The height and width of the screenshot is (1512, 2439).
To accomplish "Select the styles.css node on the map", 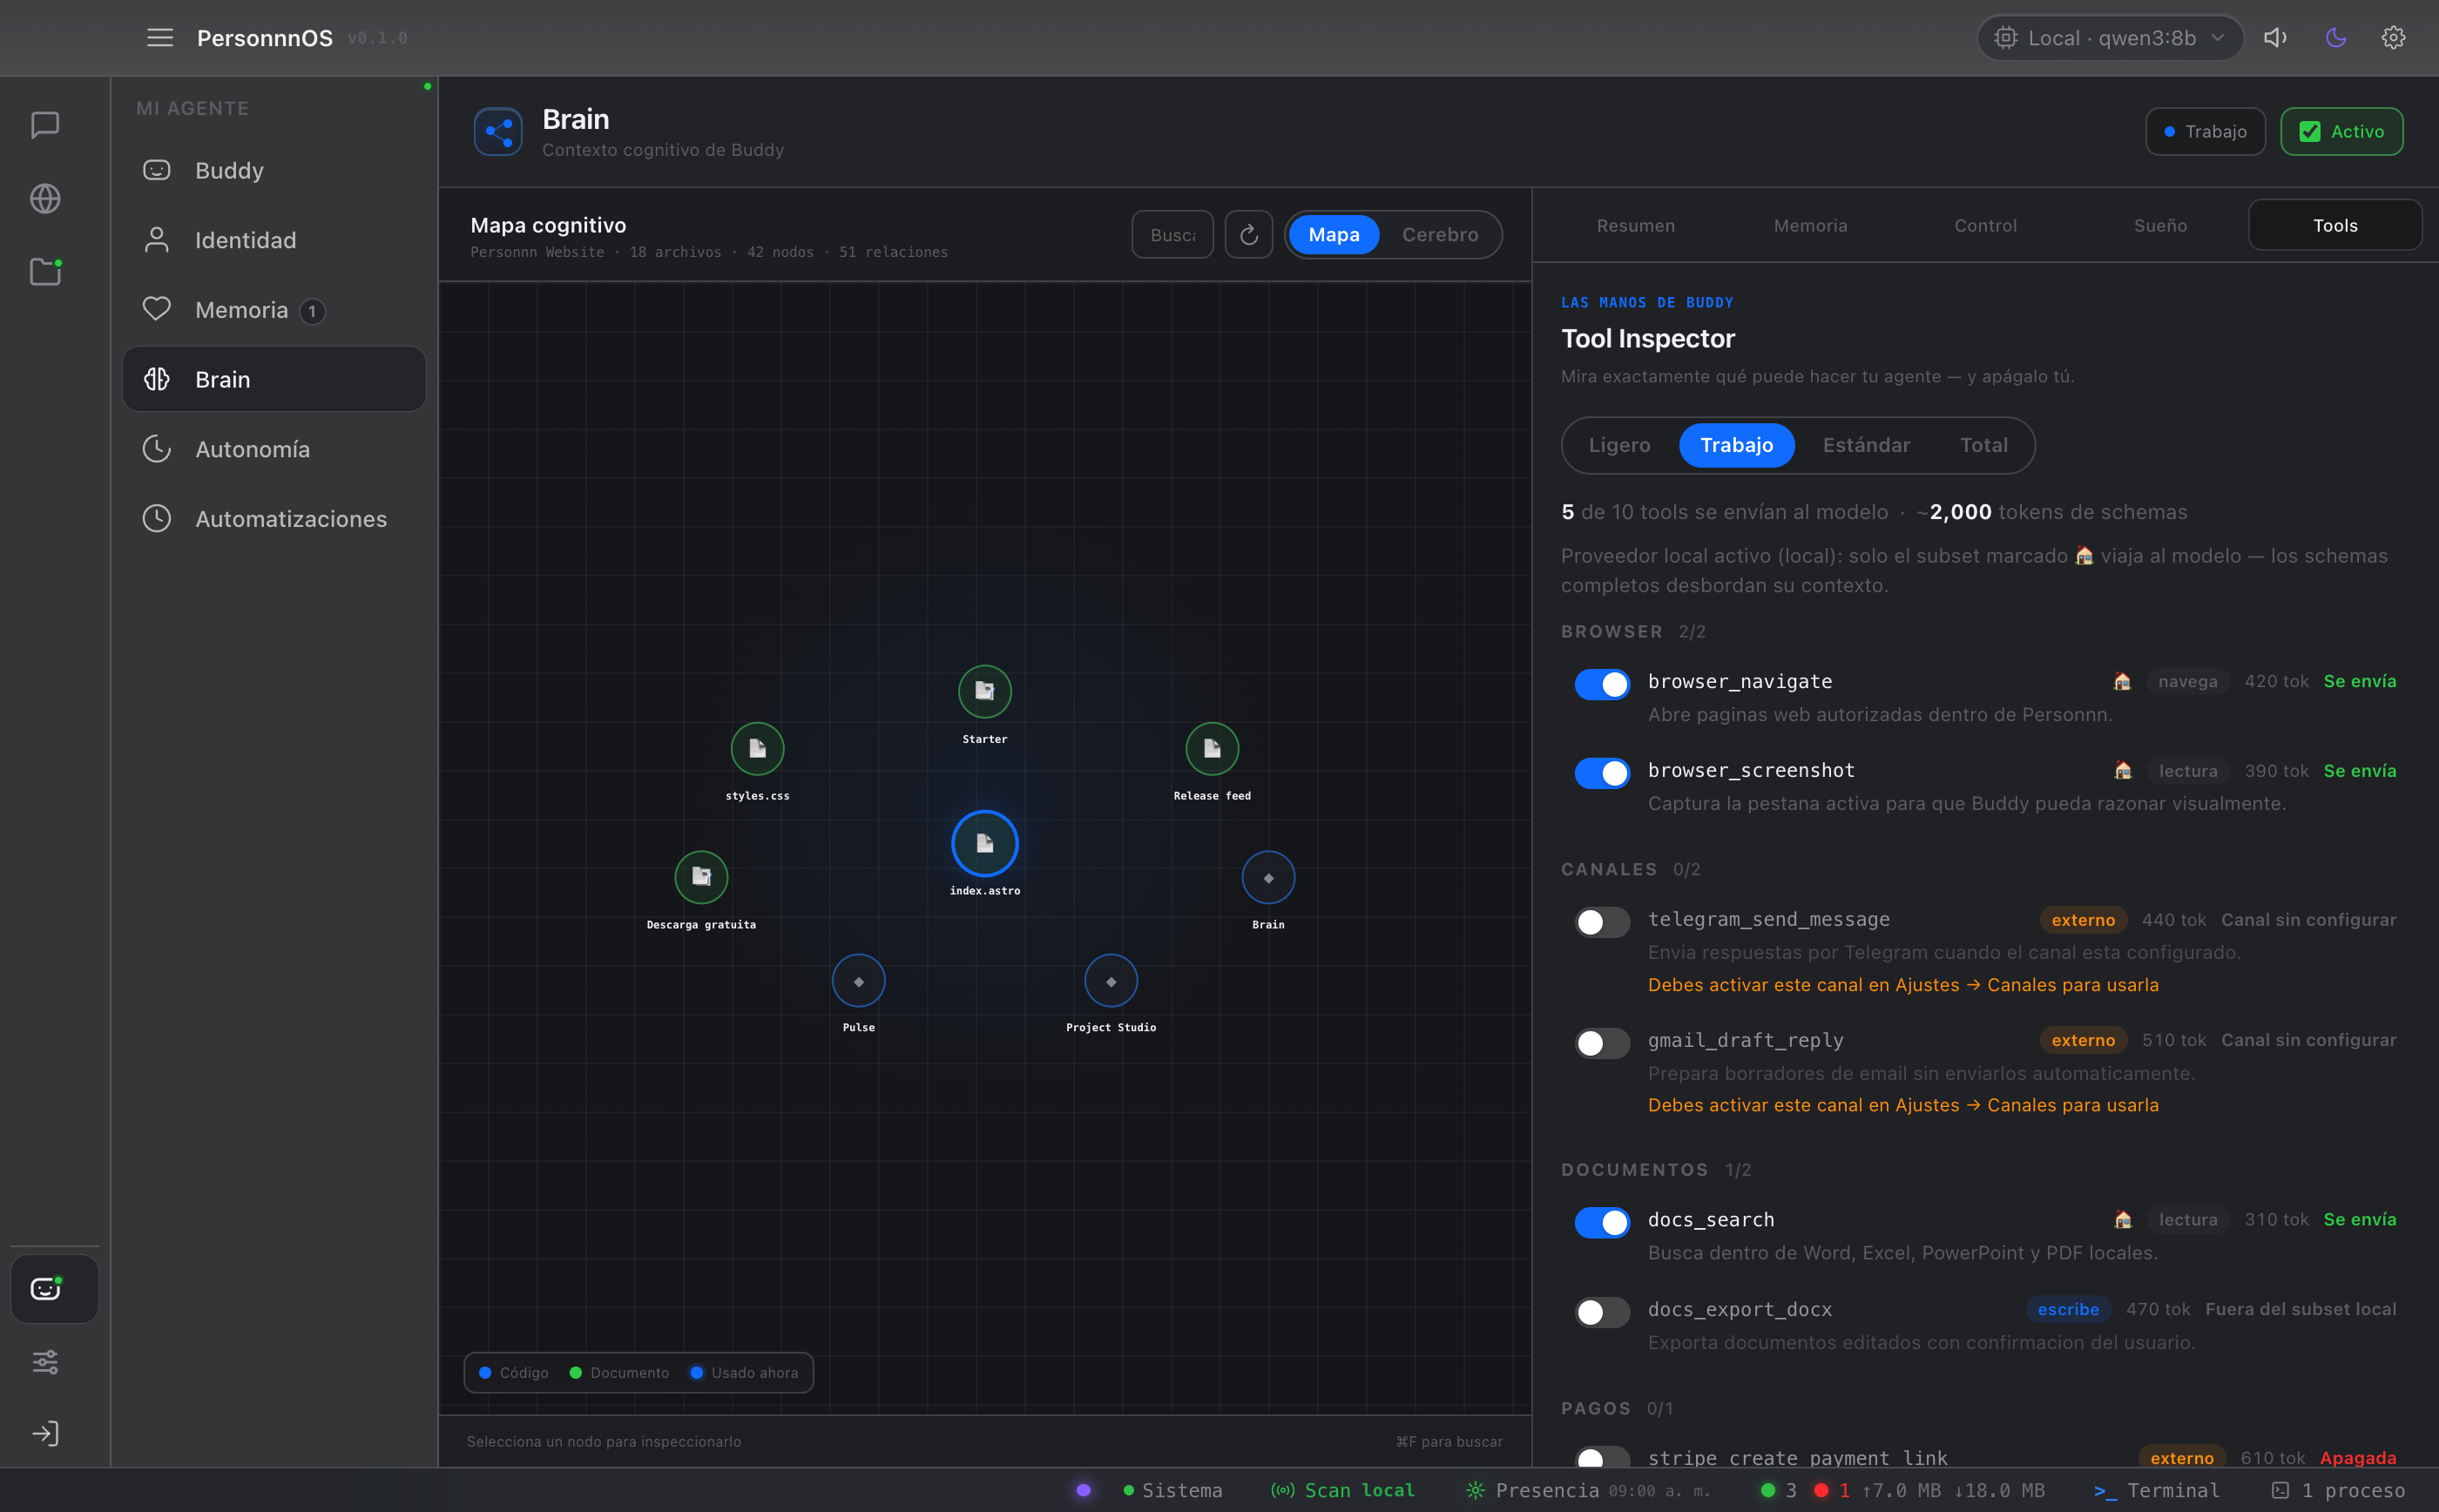I will [757, 749].
